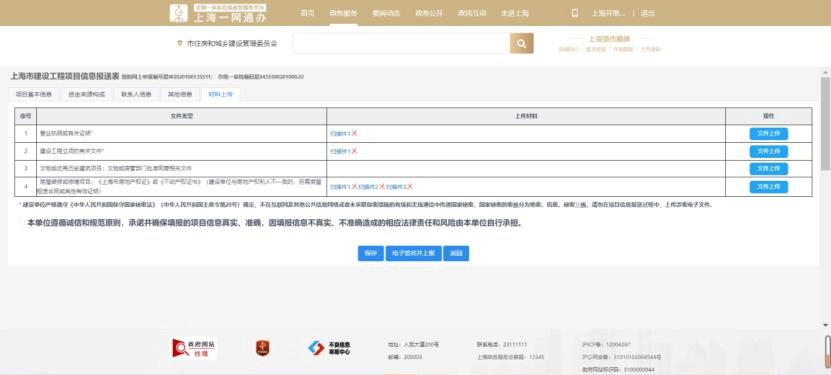This screenshot has width=831, height=375.
Task: Switch to the 项目基本信息 tab
Action: pos(34,95)
